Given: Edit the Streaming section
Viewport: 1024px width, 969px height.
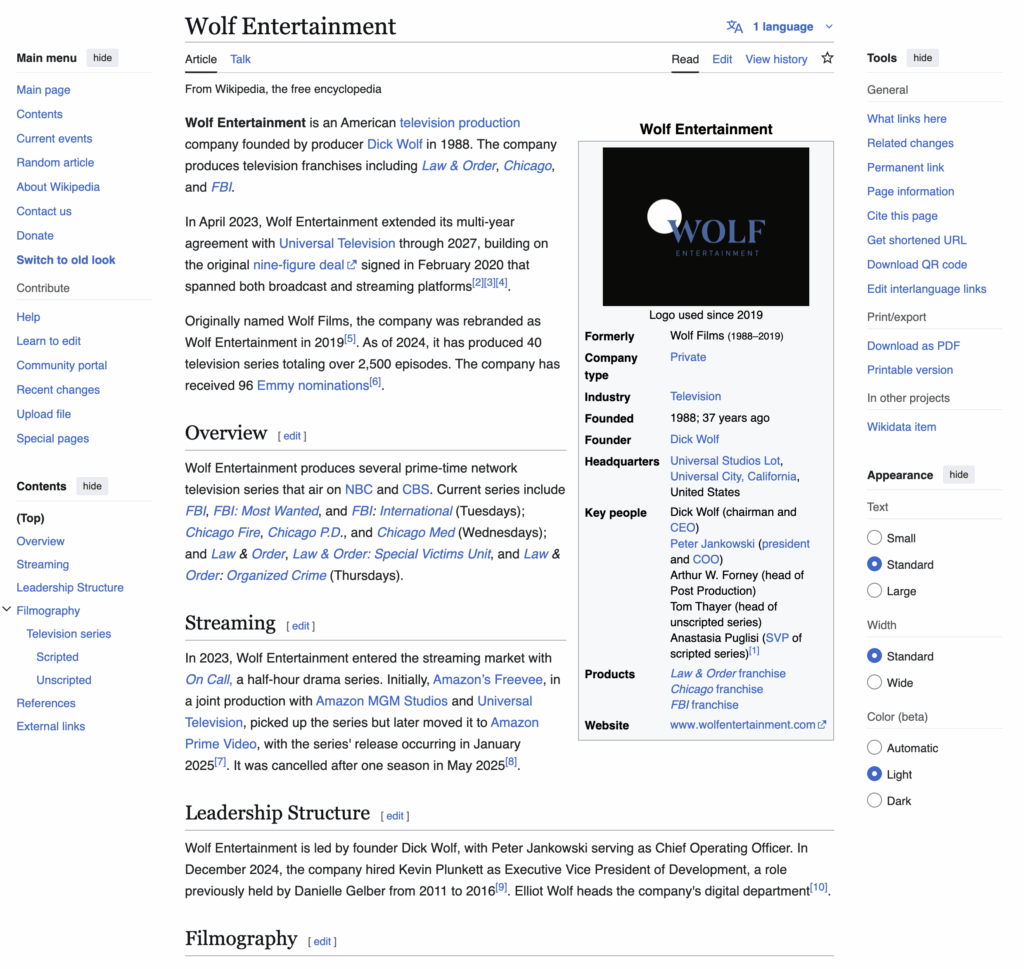Looking at the screenshot, I should point(300,626).
